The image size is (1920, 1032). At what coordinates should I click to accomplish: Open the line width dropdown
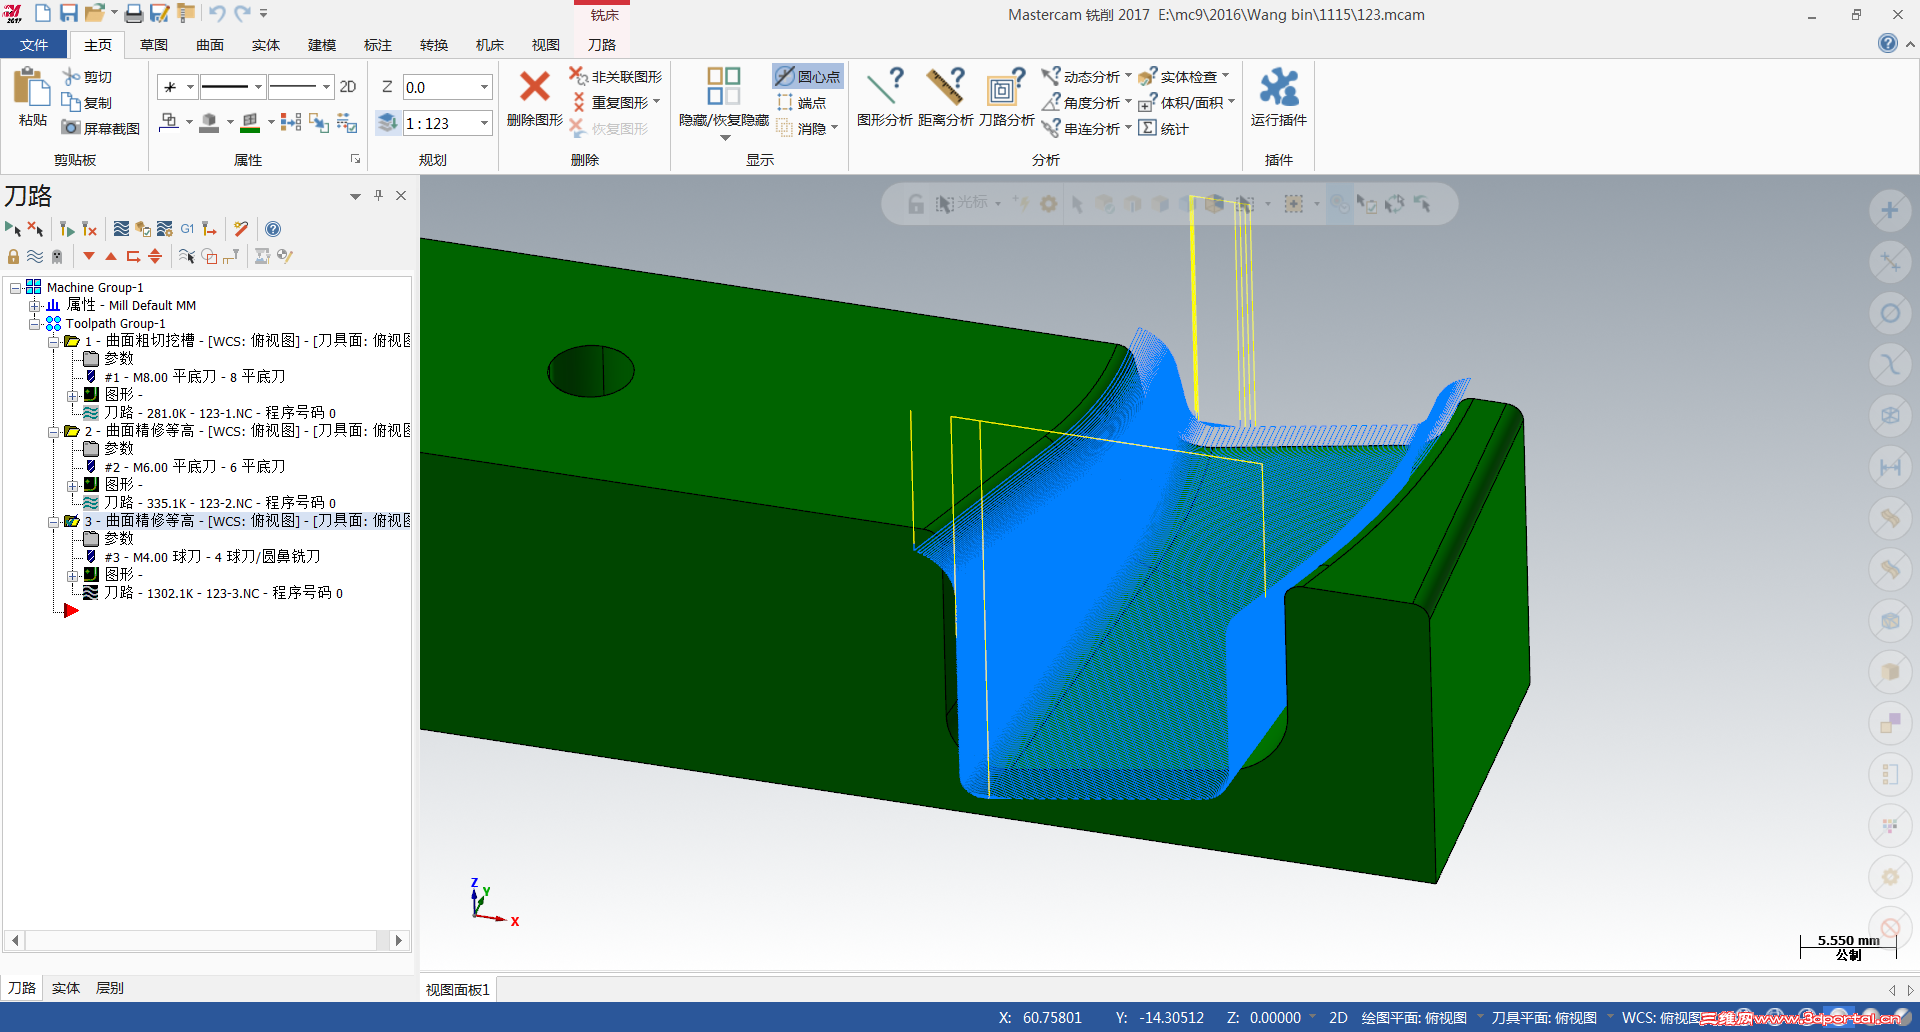[325, 87]
